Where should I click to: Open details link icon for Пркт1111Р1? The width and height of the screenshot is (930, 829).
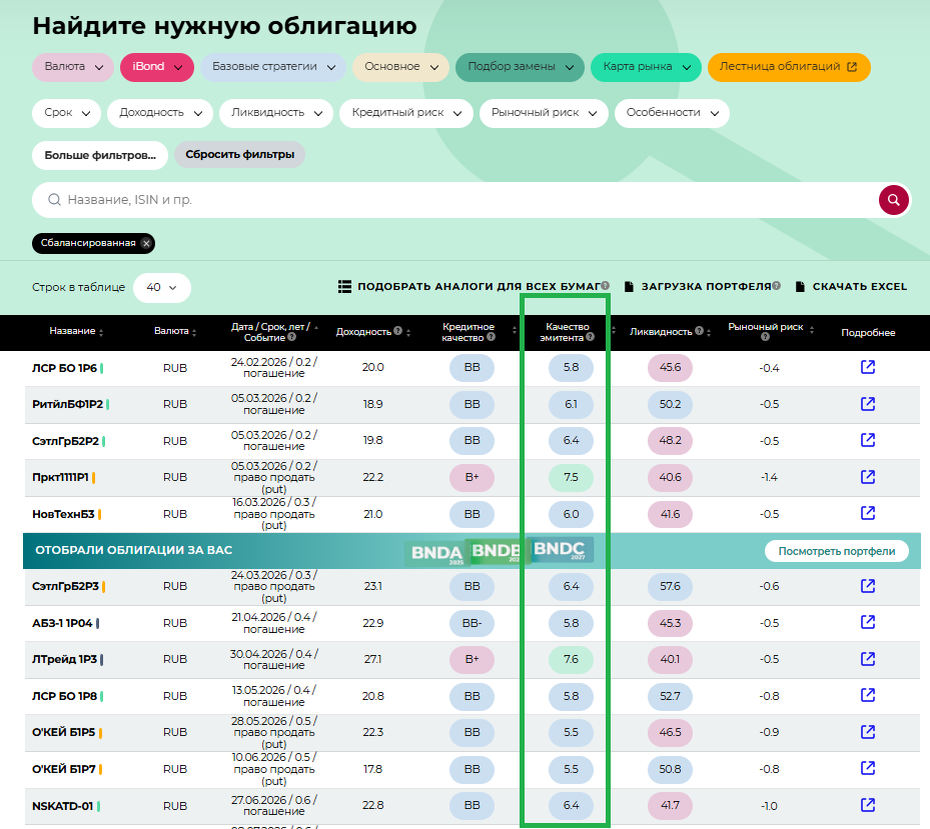pyautogui.click(x=868, y=477)
